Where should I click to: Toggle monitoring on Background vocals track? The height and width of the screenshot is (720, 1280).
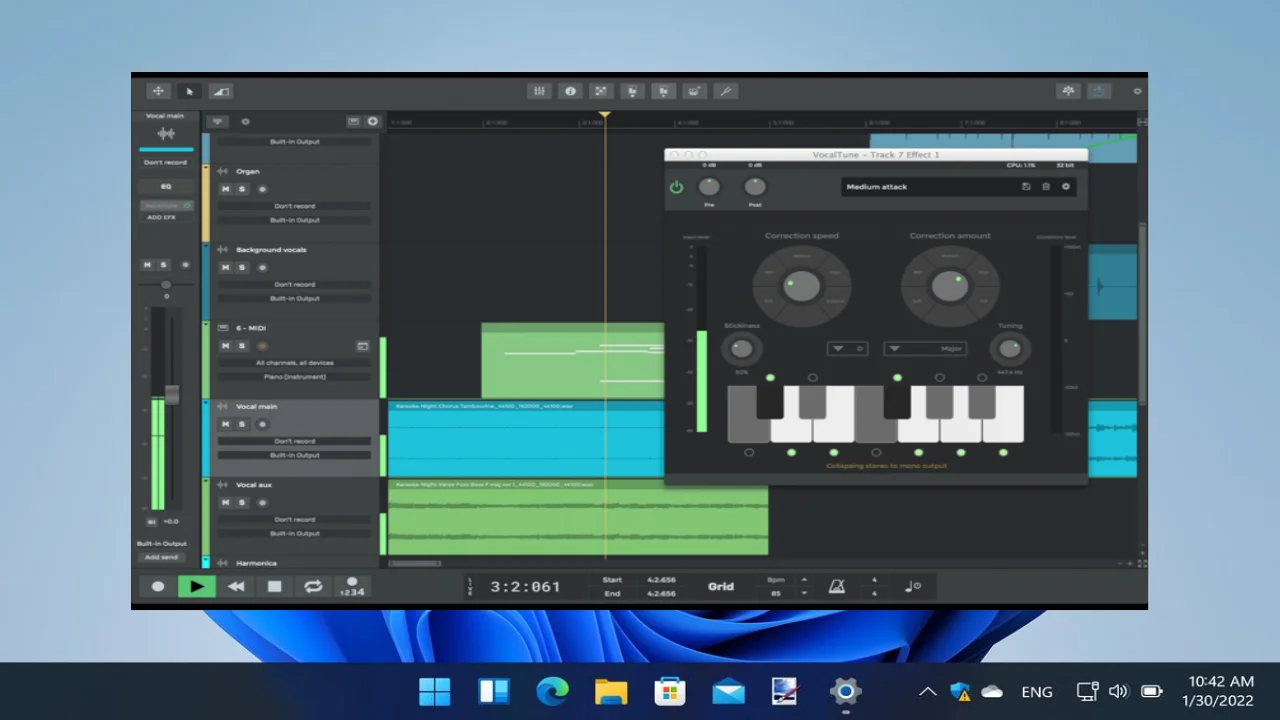point(263,267)
